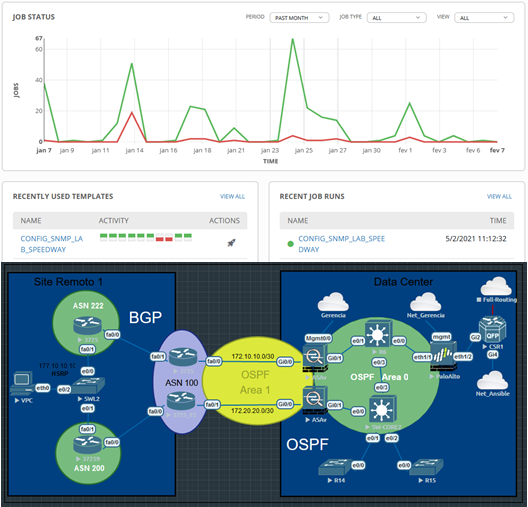
Task: Select the Gerencia cloud node
Action: click(x=333, y=302)
